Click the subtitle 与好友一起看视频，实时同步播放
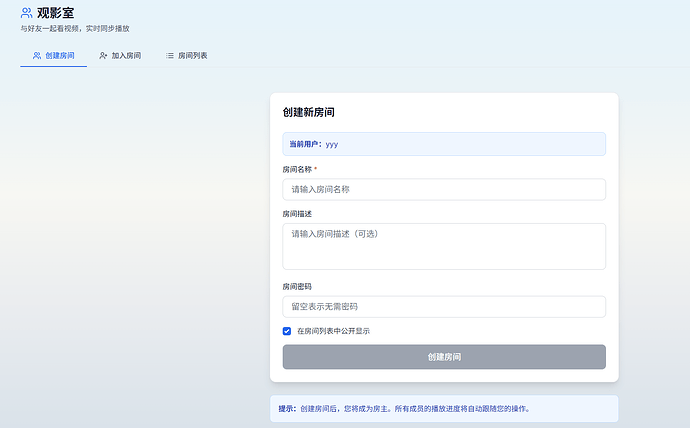This screenshot has width=690, height=428. click(75, 29)
